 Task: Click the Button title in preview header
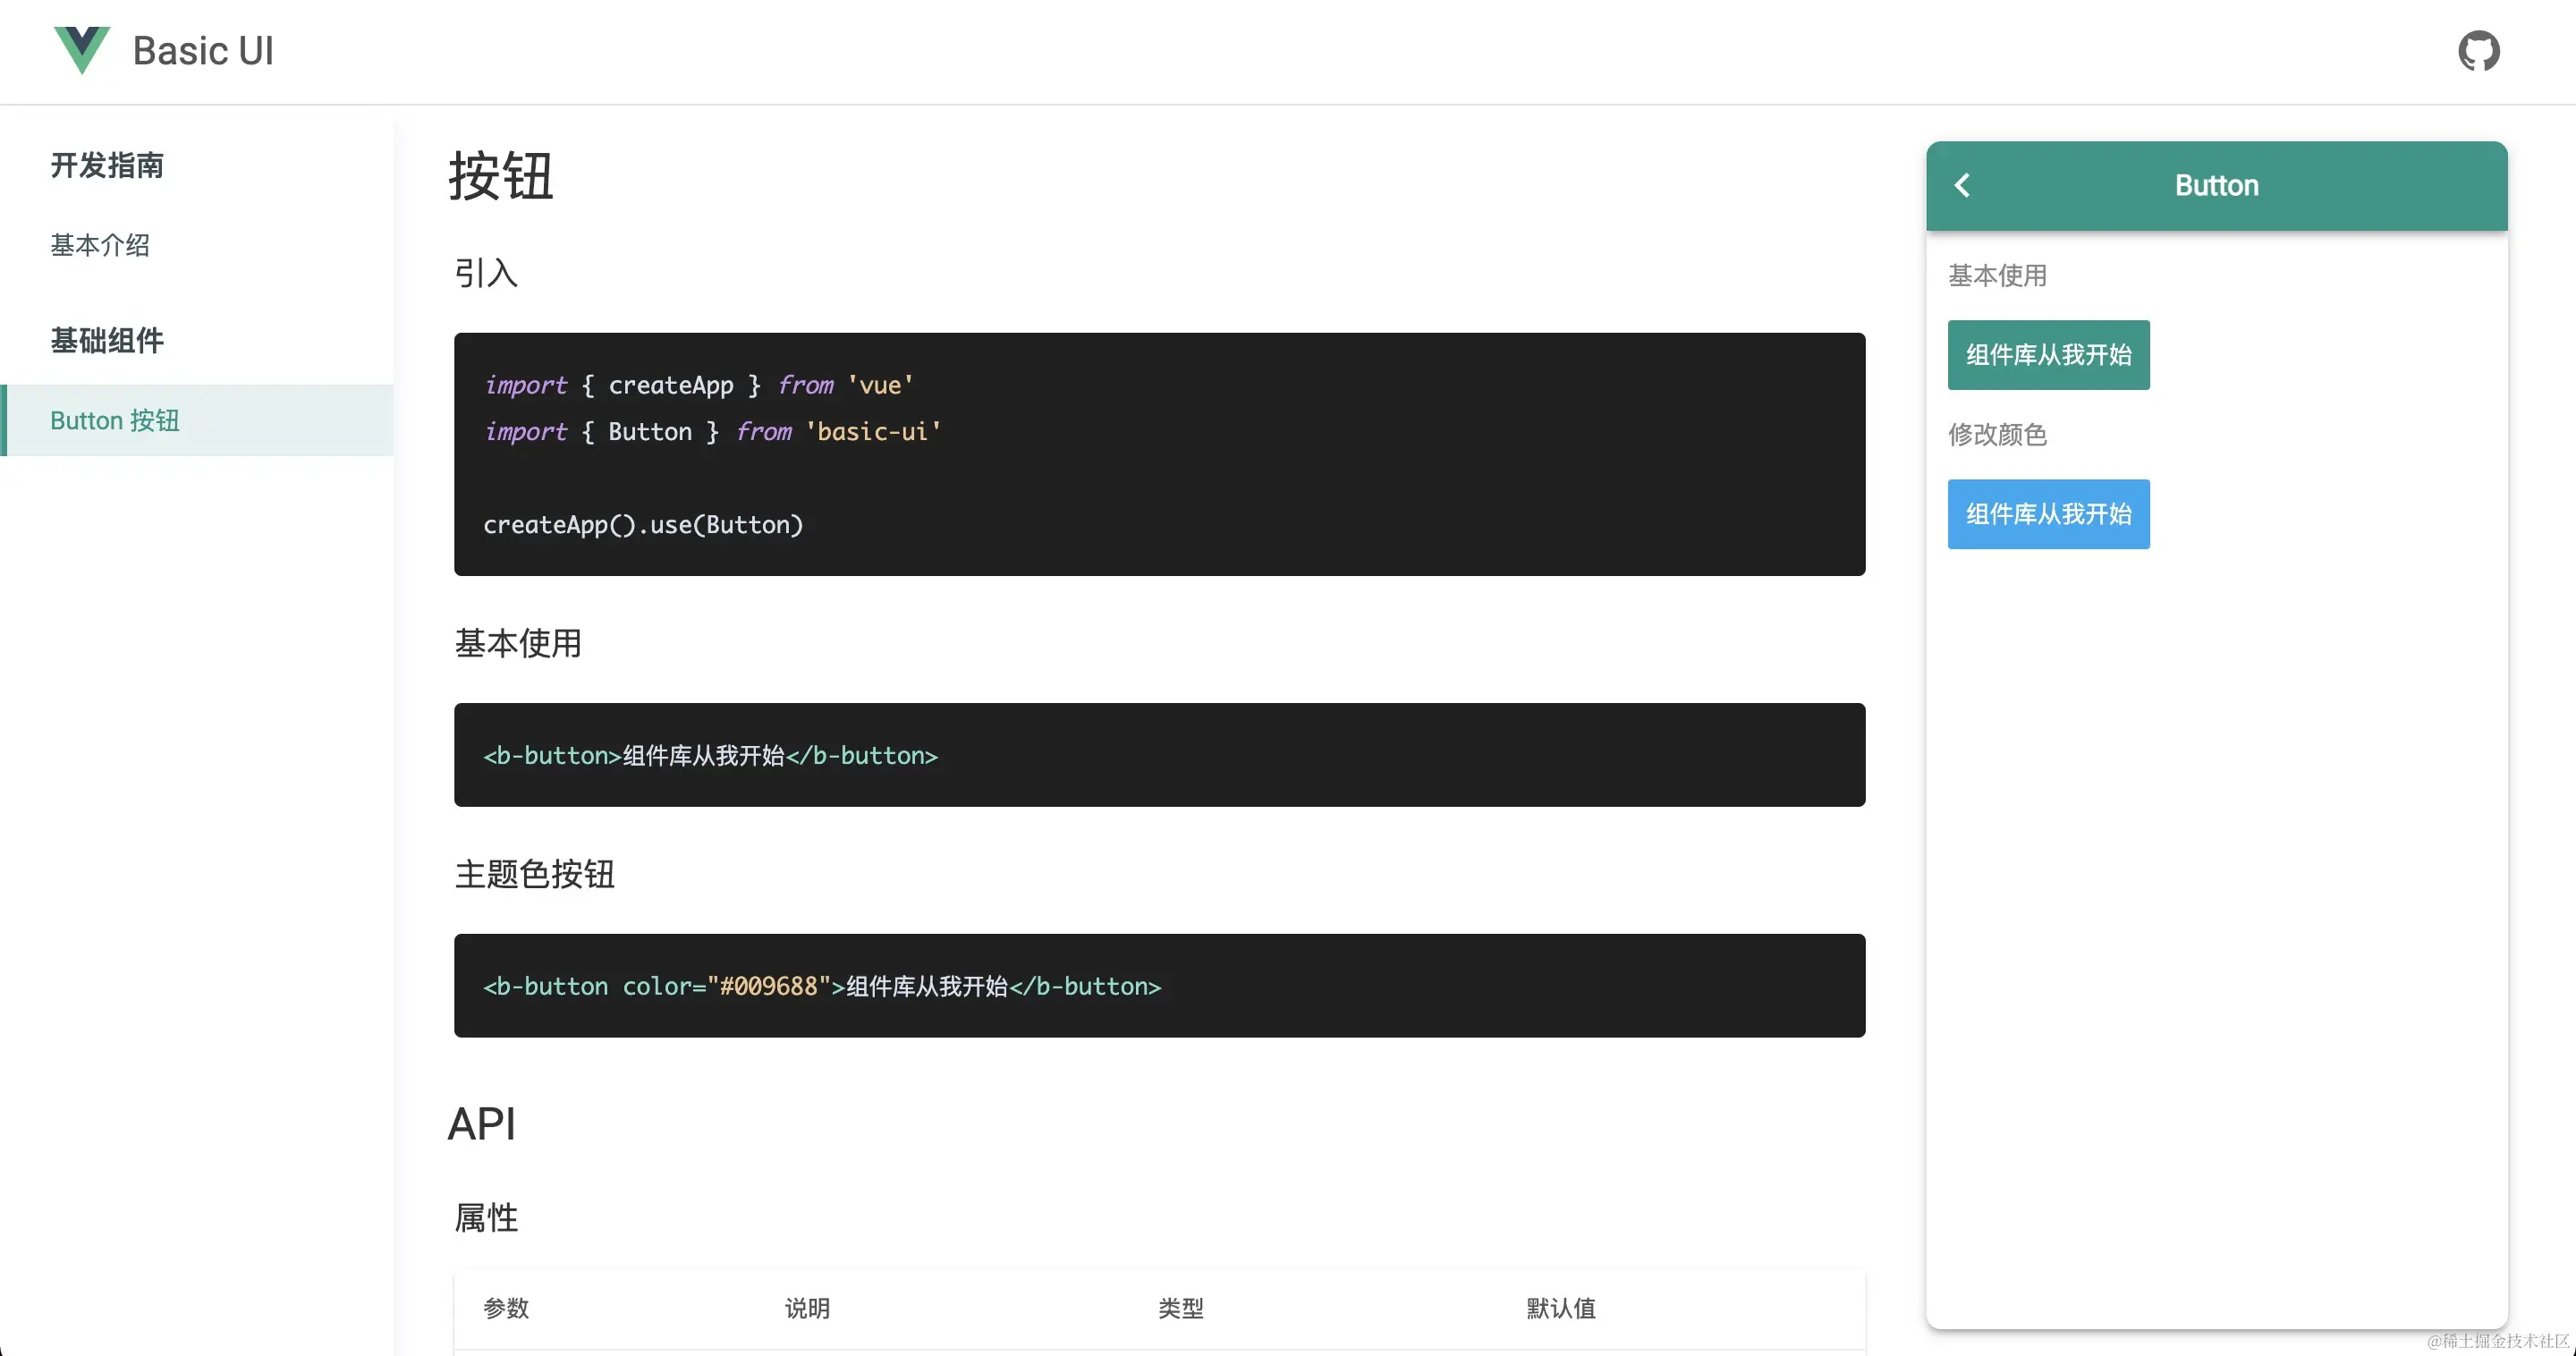(x=2216, y=186)
